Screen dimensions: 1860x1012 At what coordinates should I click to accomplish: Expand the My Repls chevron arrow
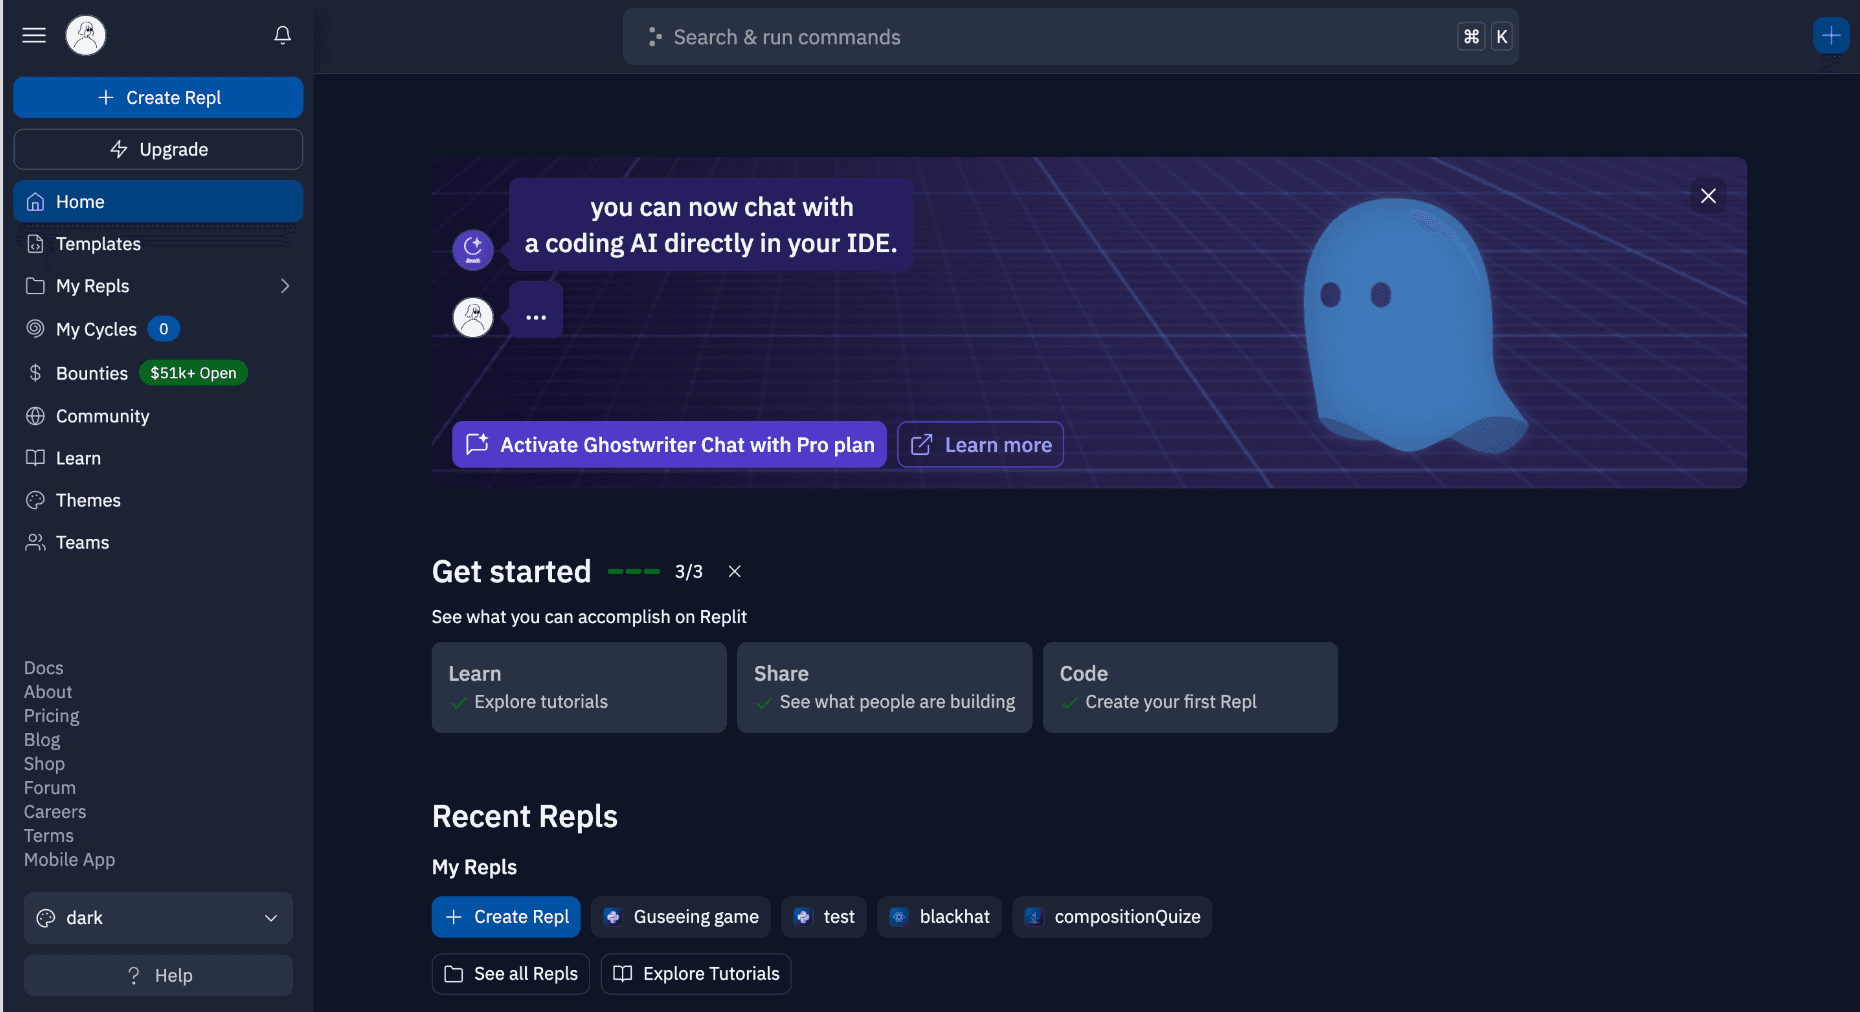tap(285, 286)
